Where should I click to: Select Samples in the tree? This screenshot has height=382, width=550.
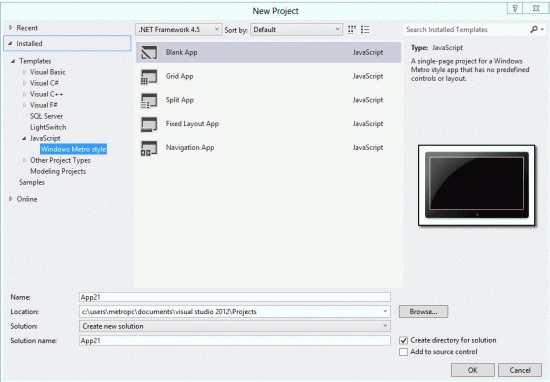(x=32, y=182)
